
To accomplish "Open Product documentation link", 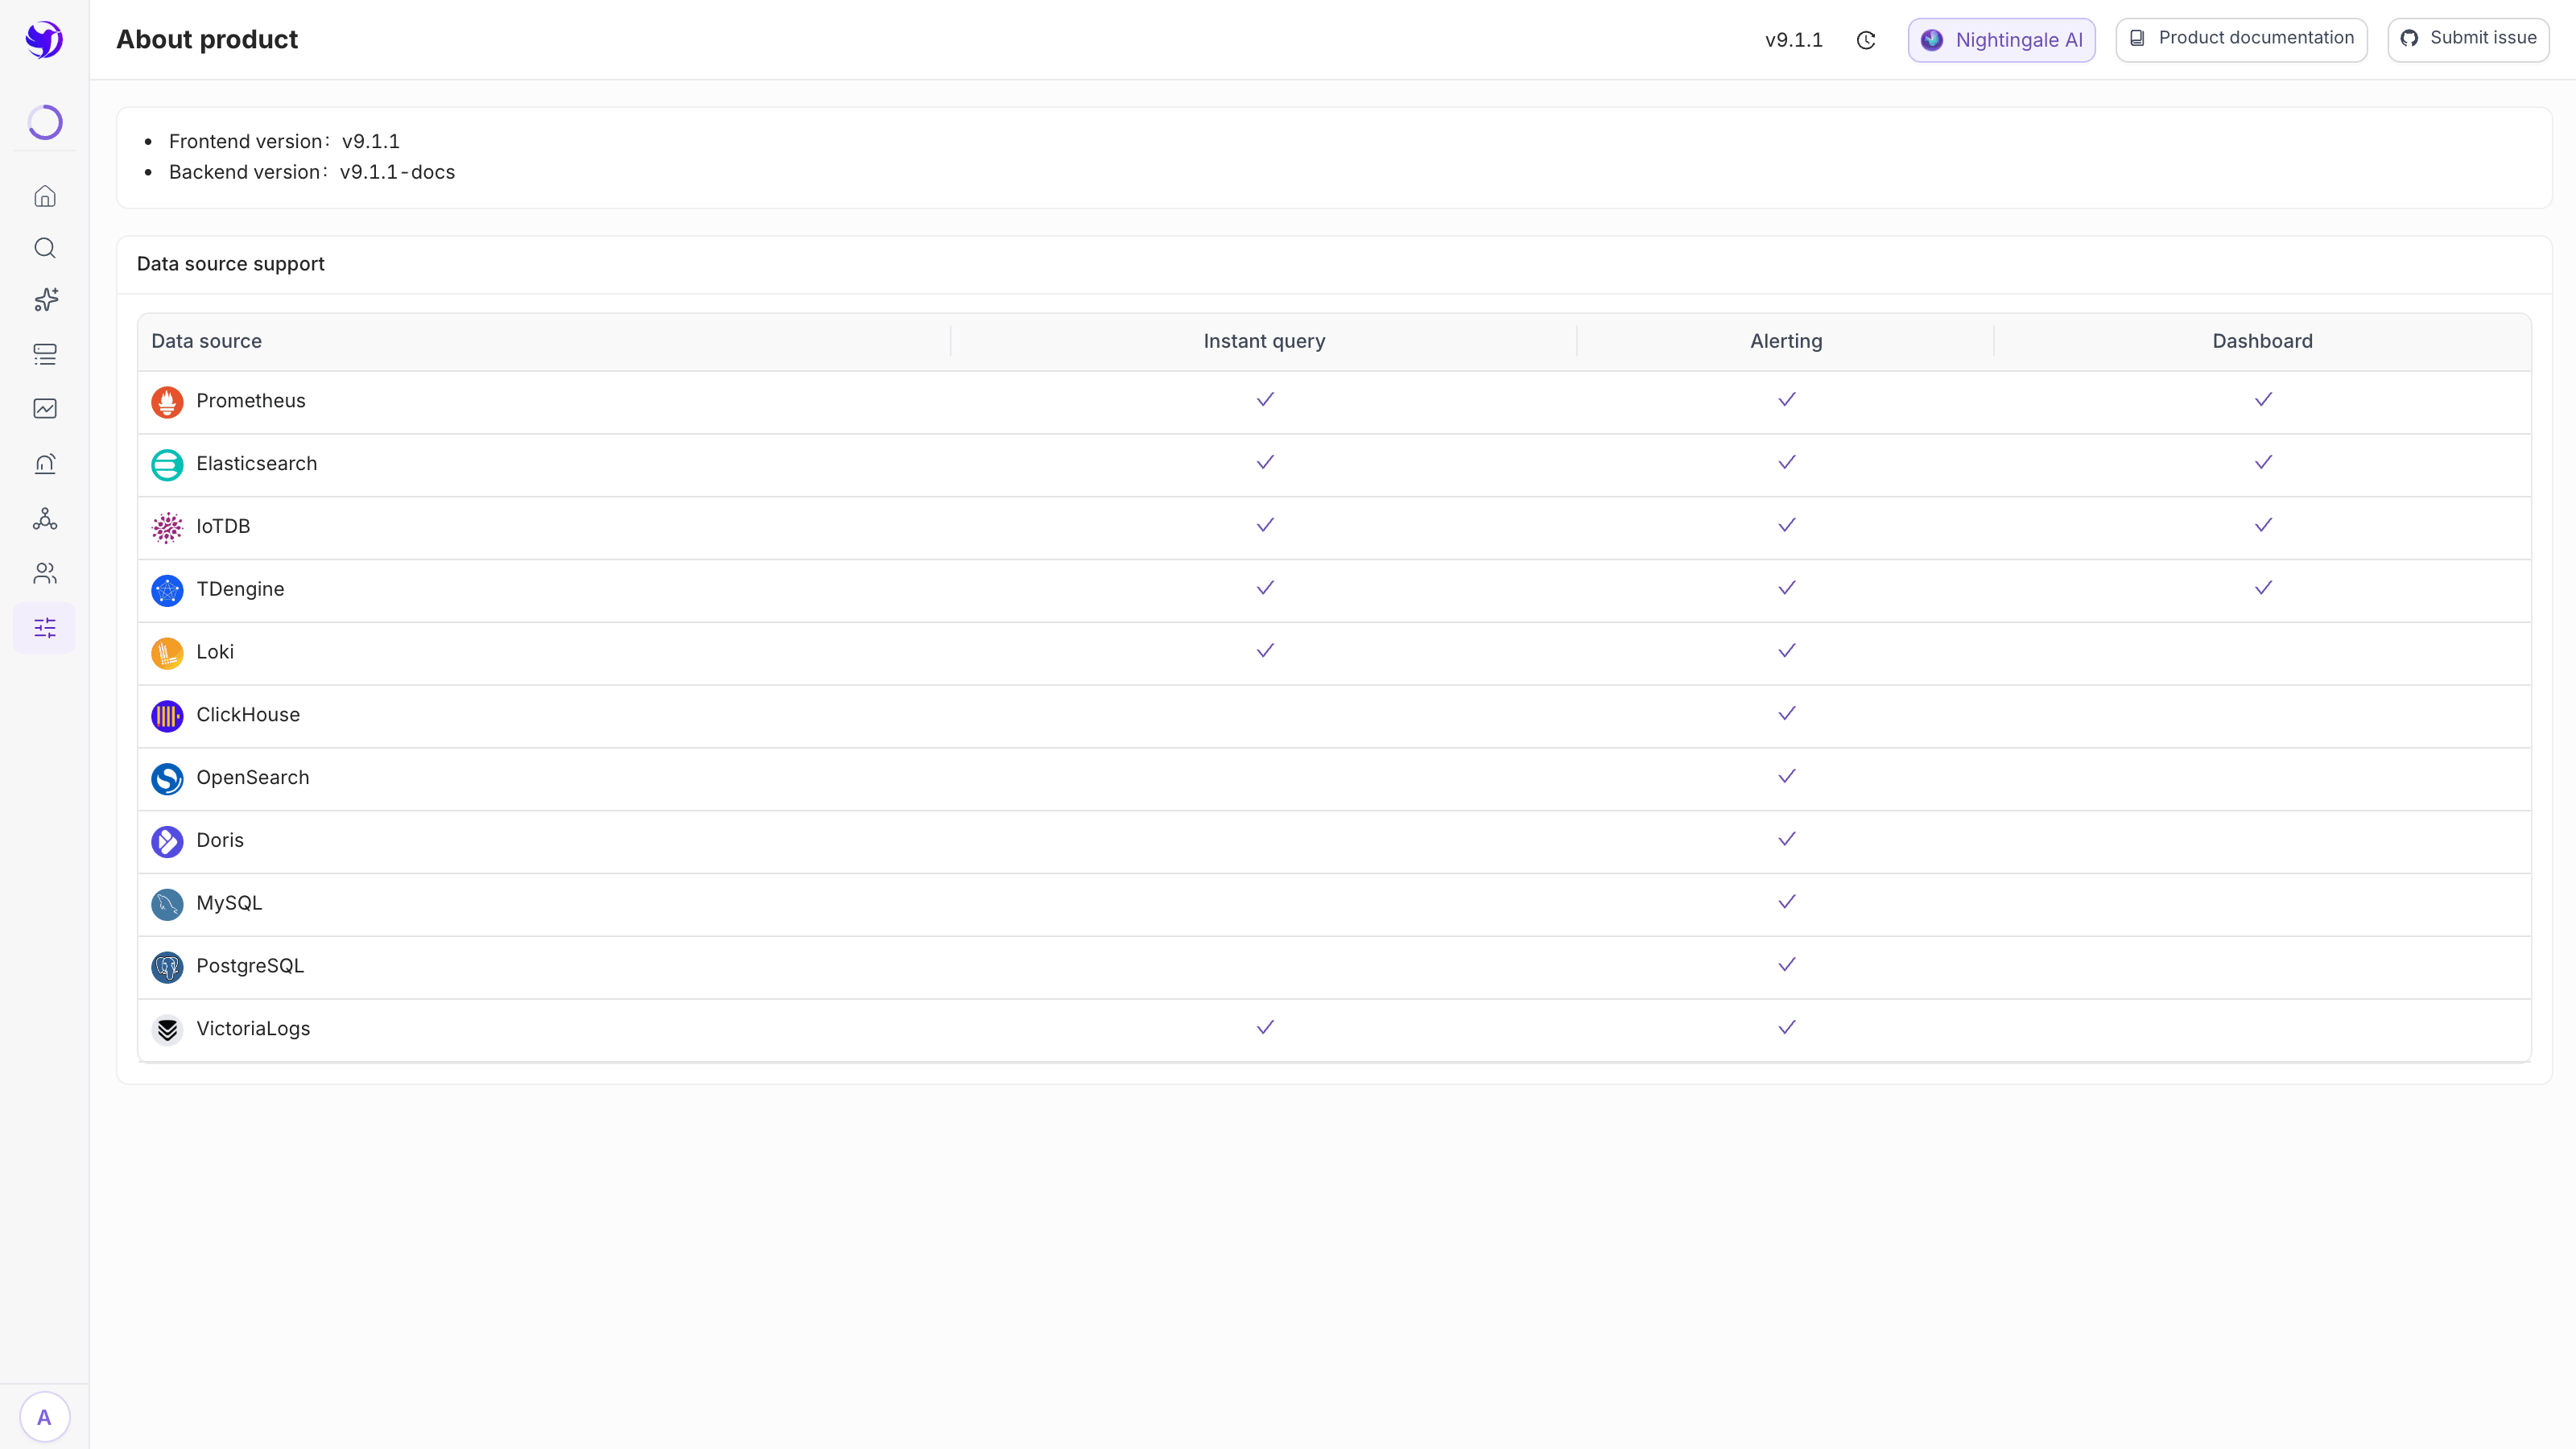I will pos(2241,39).
